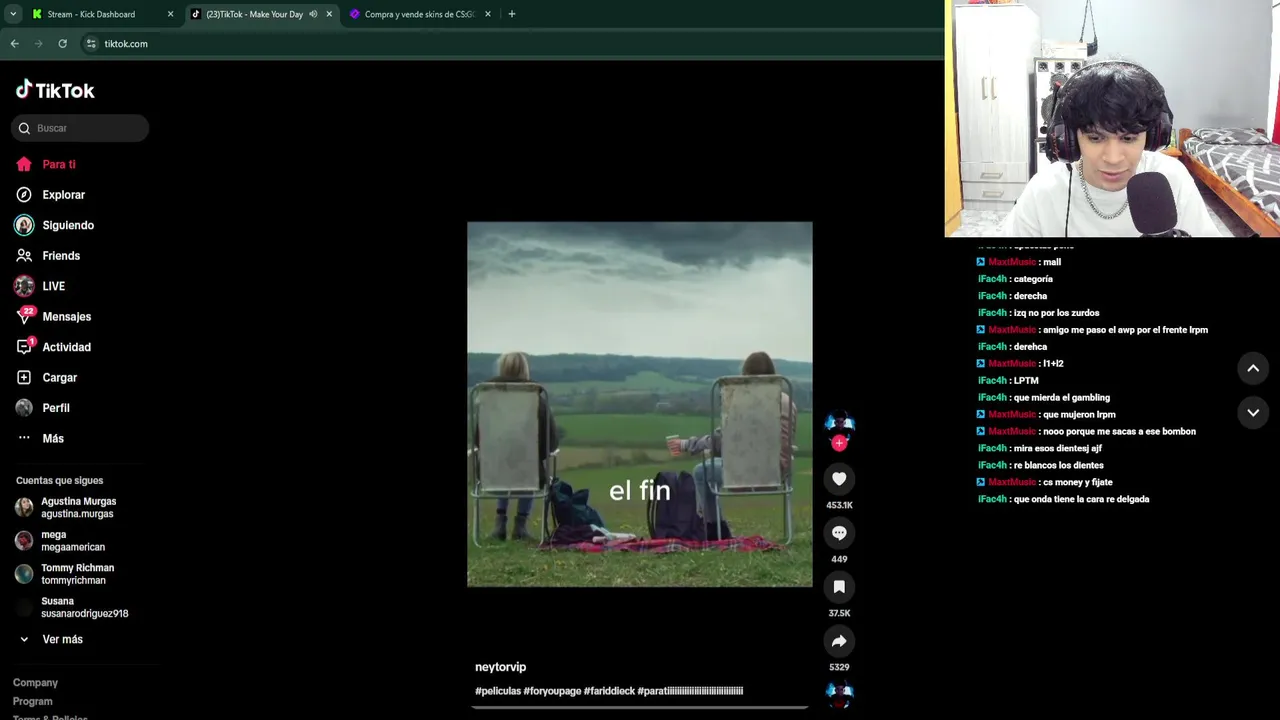Close the Kick Dashboard tab
Image resolution: width=1280 pixels, height=720 pixels.
(x=170, y=14)
